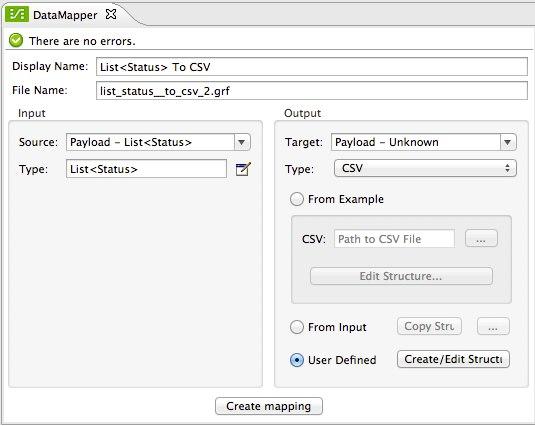
Task: Click the File Name input field
Action: (x=312, y=91)
